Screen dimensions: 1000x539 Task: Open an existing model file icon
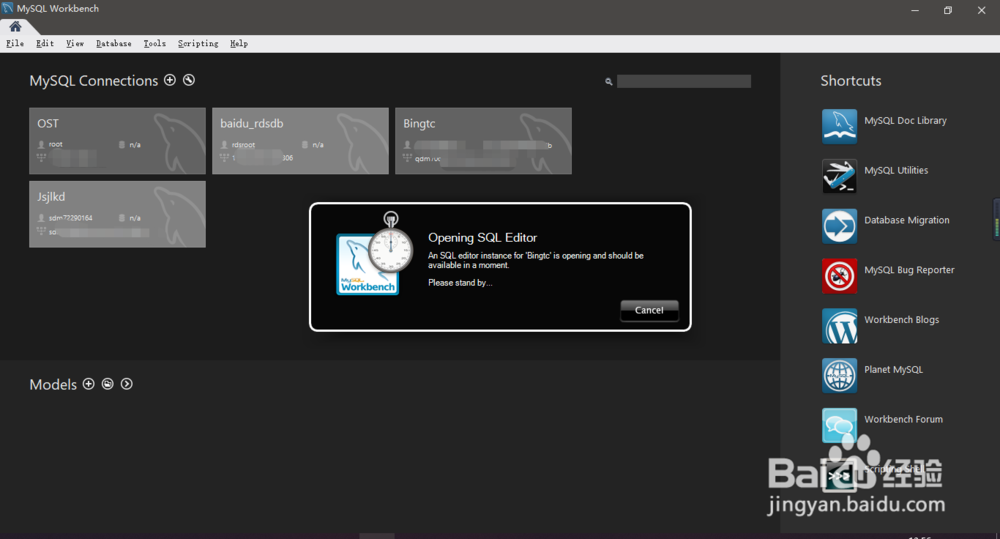pyautogui.click(x=108, y=383)
